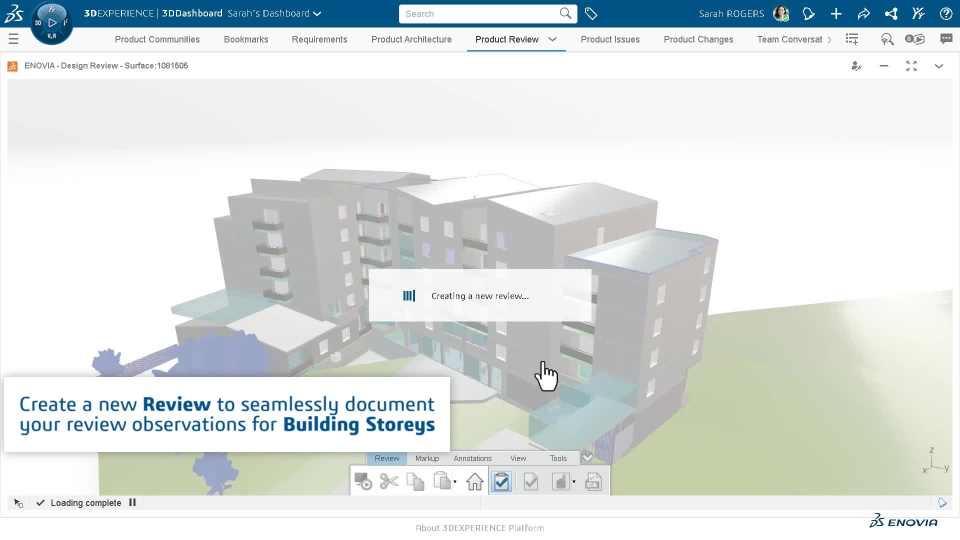Open the thumbs up dropdown arrow
Screen dimensions: 960x540
tap(574, 482)
